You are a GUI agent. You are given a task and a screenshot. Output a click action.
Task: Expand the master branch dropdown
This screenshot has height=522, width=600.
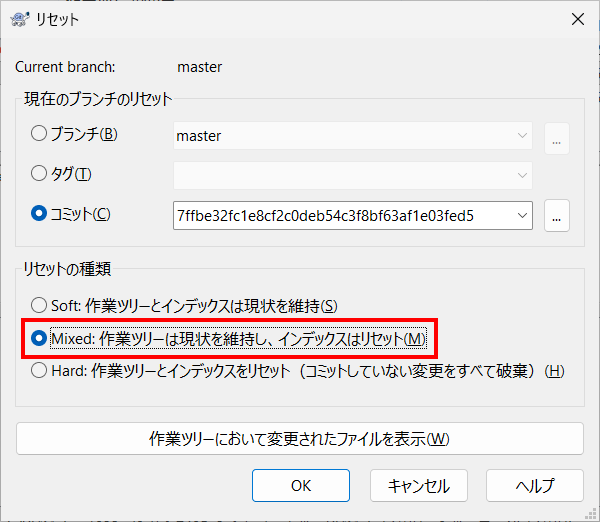point(522,135)
